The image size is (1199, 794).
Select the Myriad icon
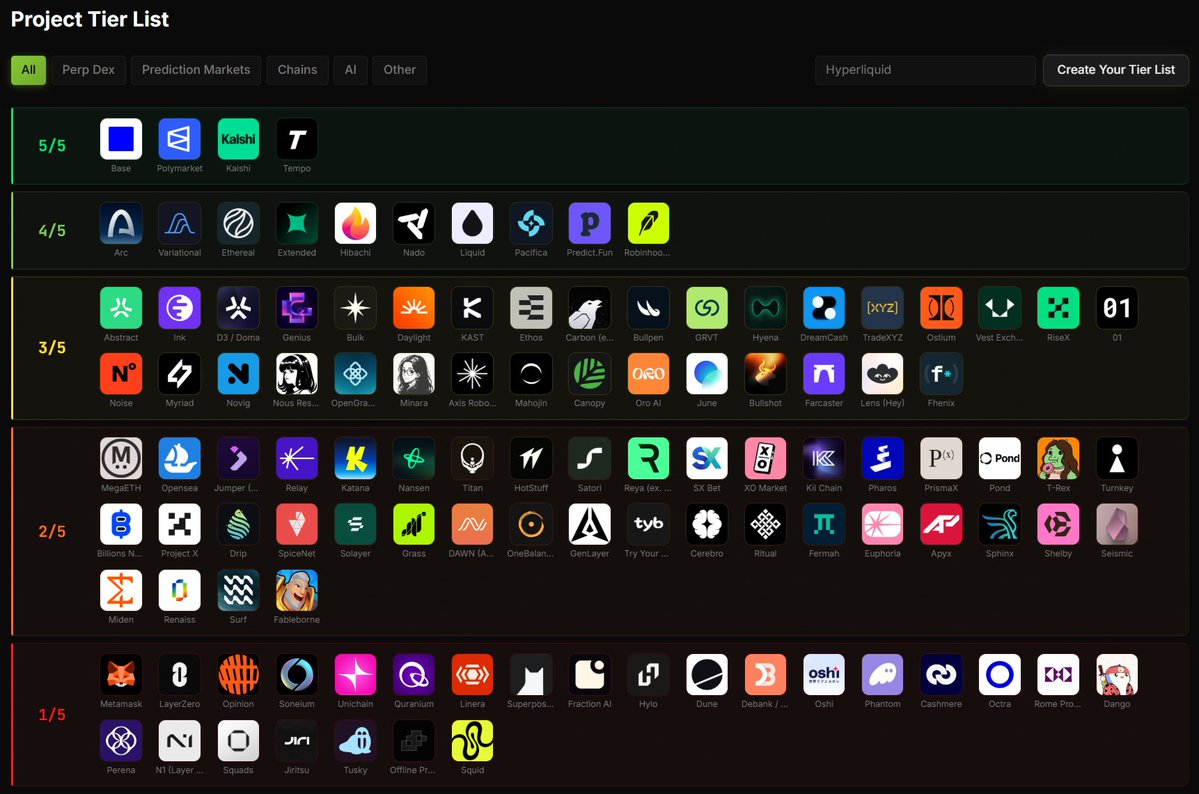(180, 374)
